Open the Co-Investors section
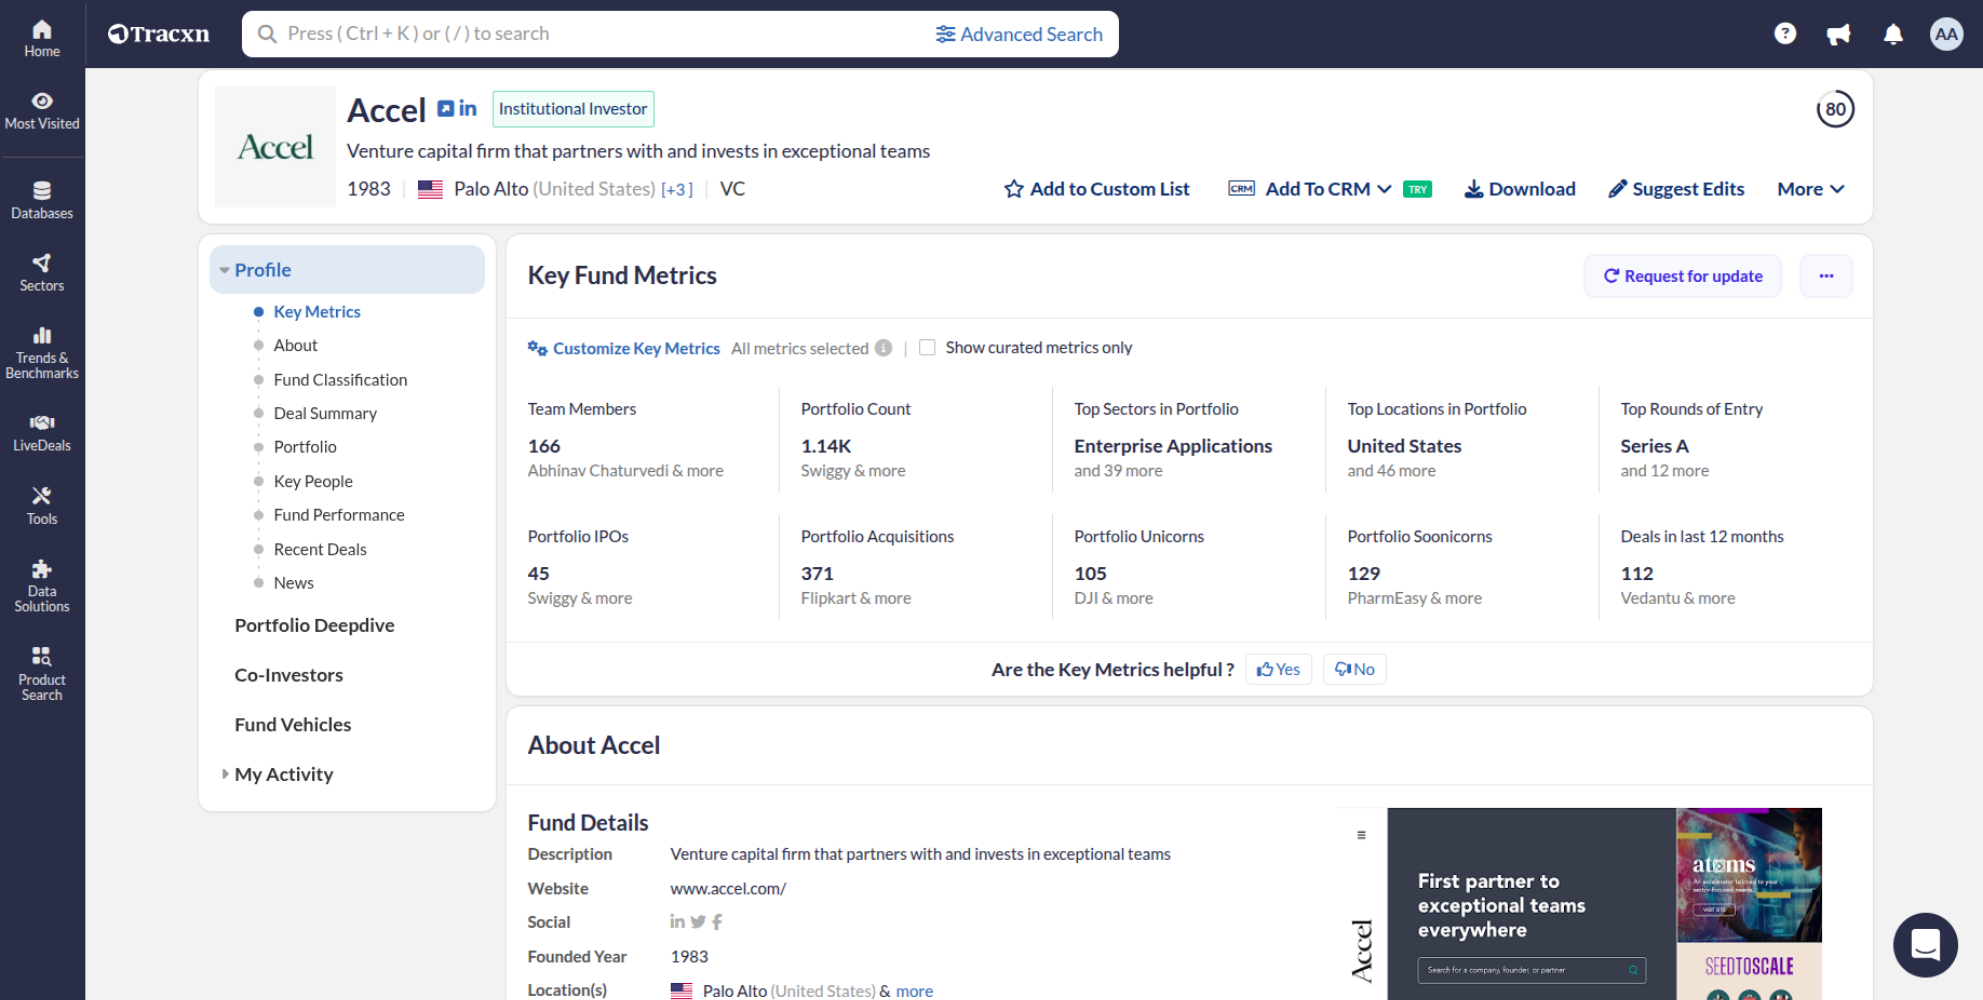1983x1000 pixels. [288, 675]
